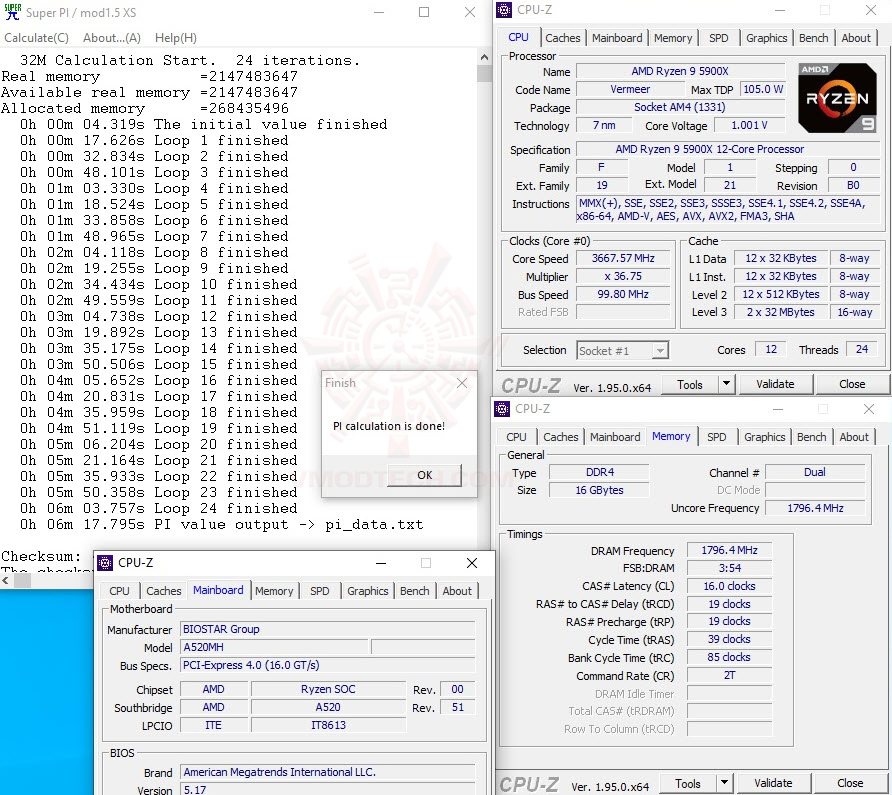
Task: Click the DRAM Frequency value 1796.4 MHz
Action: coord(729,550)
